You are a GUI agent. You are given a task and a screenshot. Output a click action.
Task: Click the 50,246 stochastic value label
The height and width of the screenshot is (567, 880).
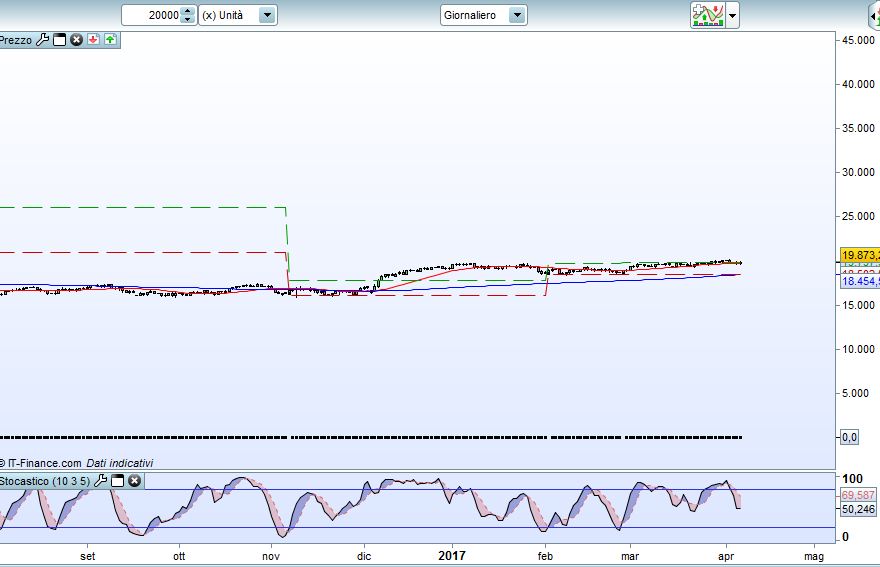pyautogui.click(x=858, y=509)
